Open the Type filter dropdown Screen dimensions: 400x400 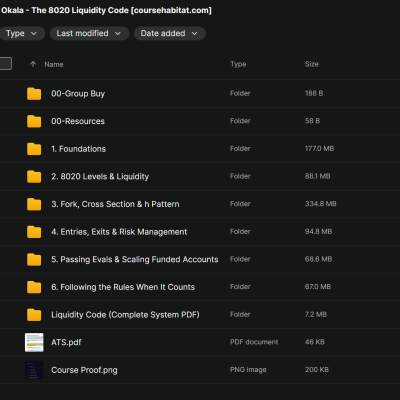(21, 33)
